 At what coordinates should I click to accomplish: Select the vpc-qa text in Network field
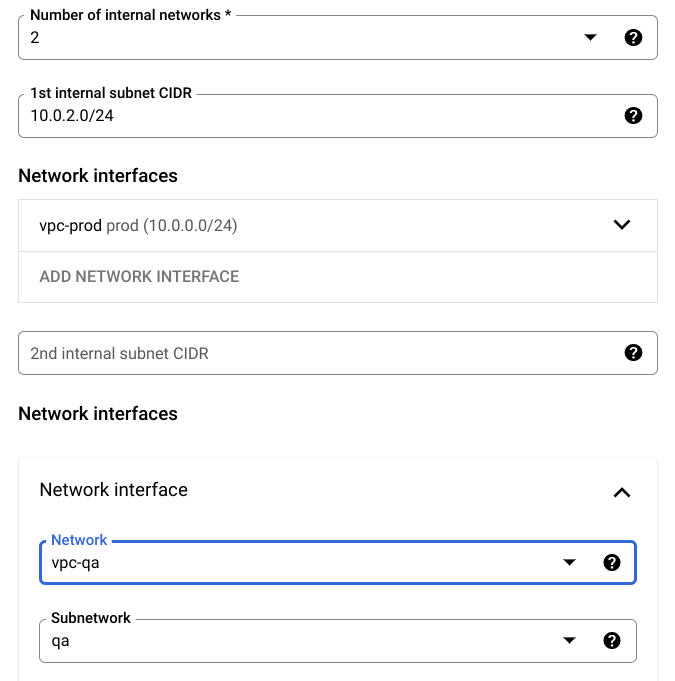[x=75, y=563]
